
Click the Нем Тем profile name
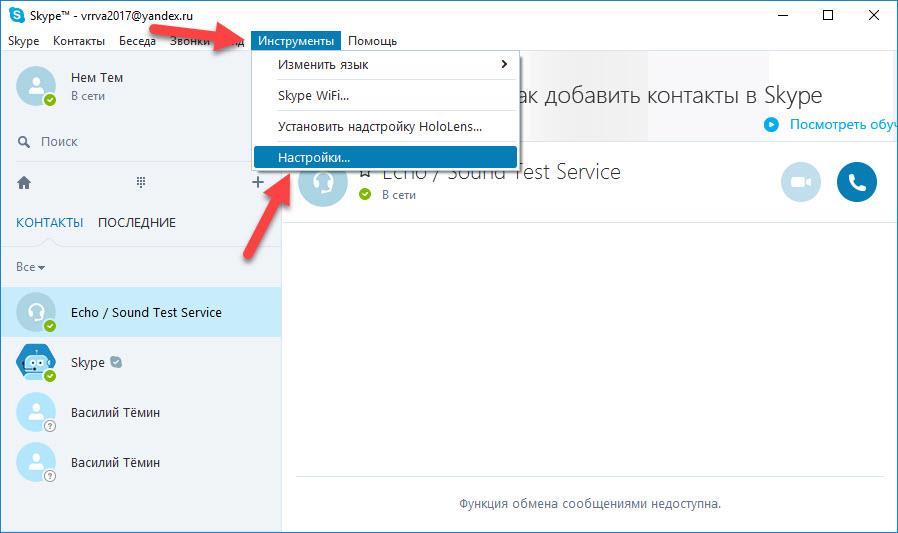pos(97,77)
